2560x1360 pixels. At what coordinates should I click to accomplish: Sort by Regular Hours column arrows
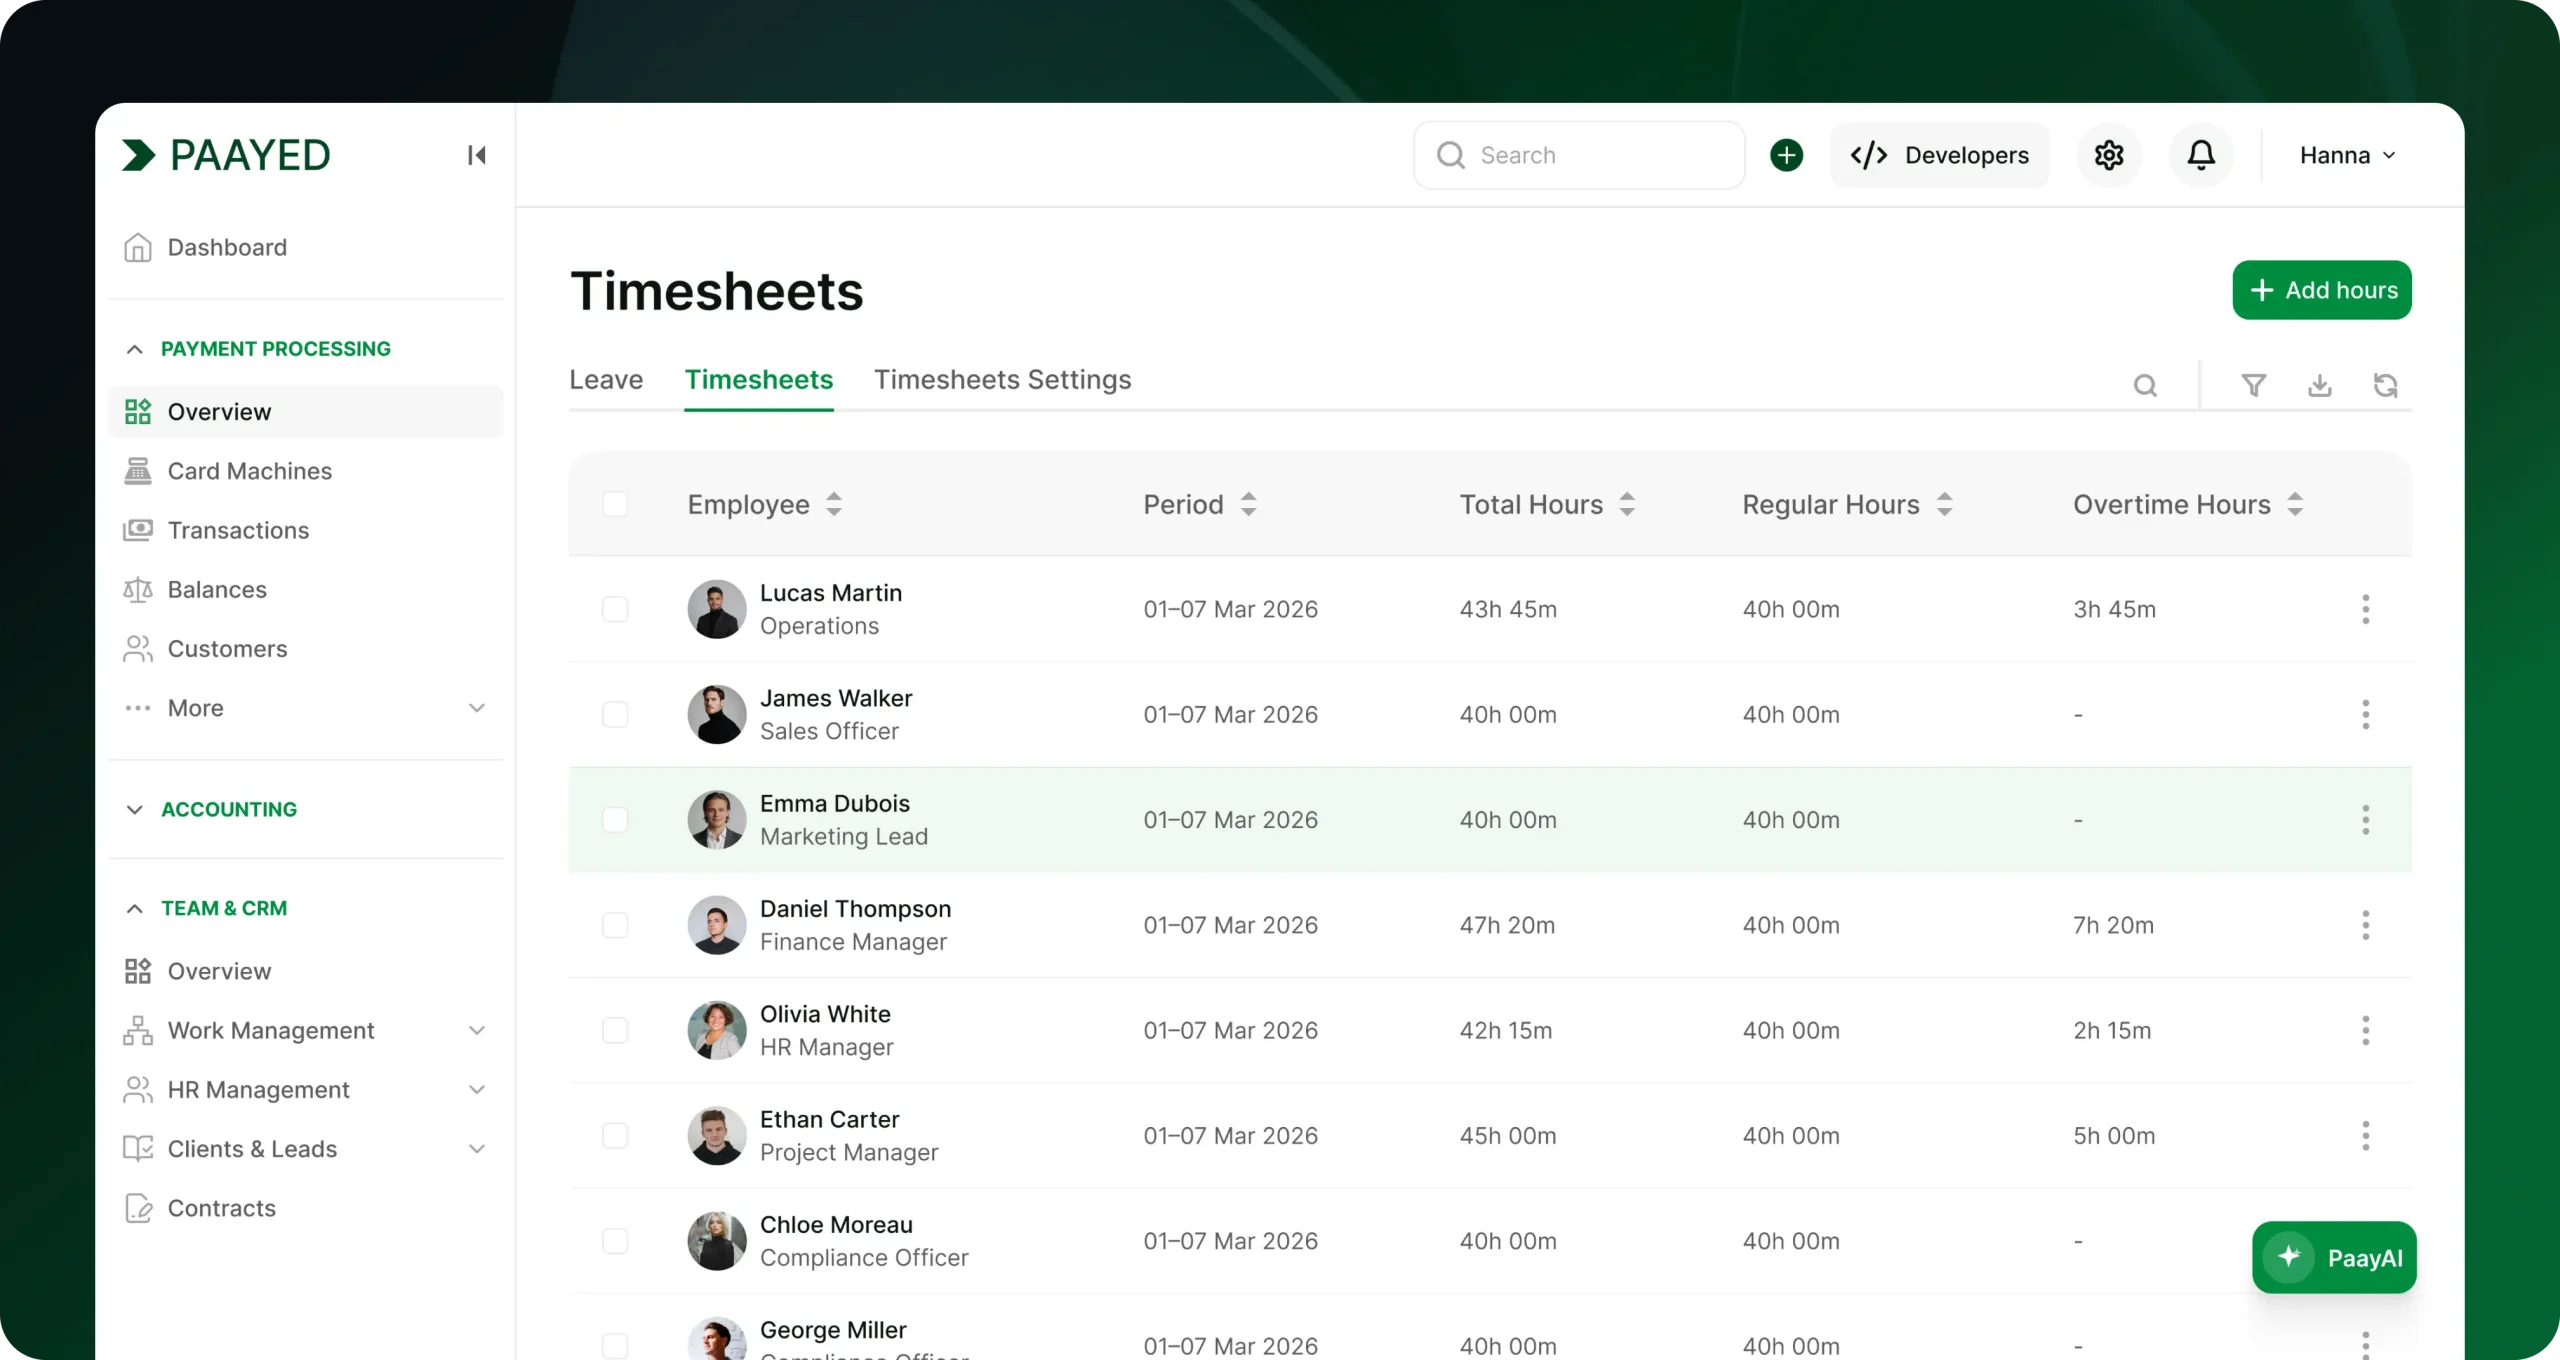pos(1944,504)
